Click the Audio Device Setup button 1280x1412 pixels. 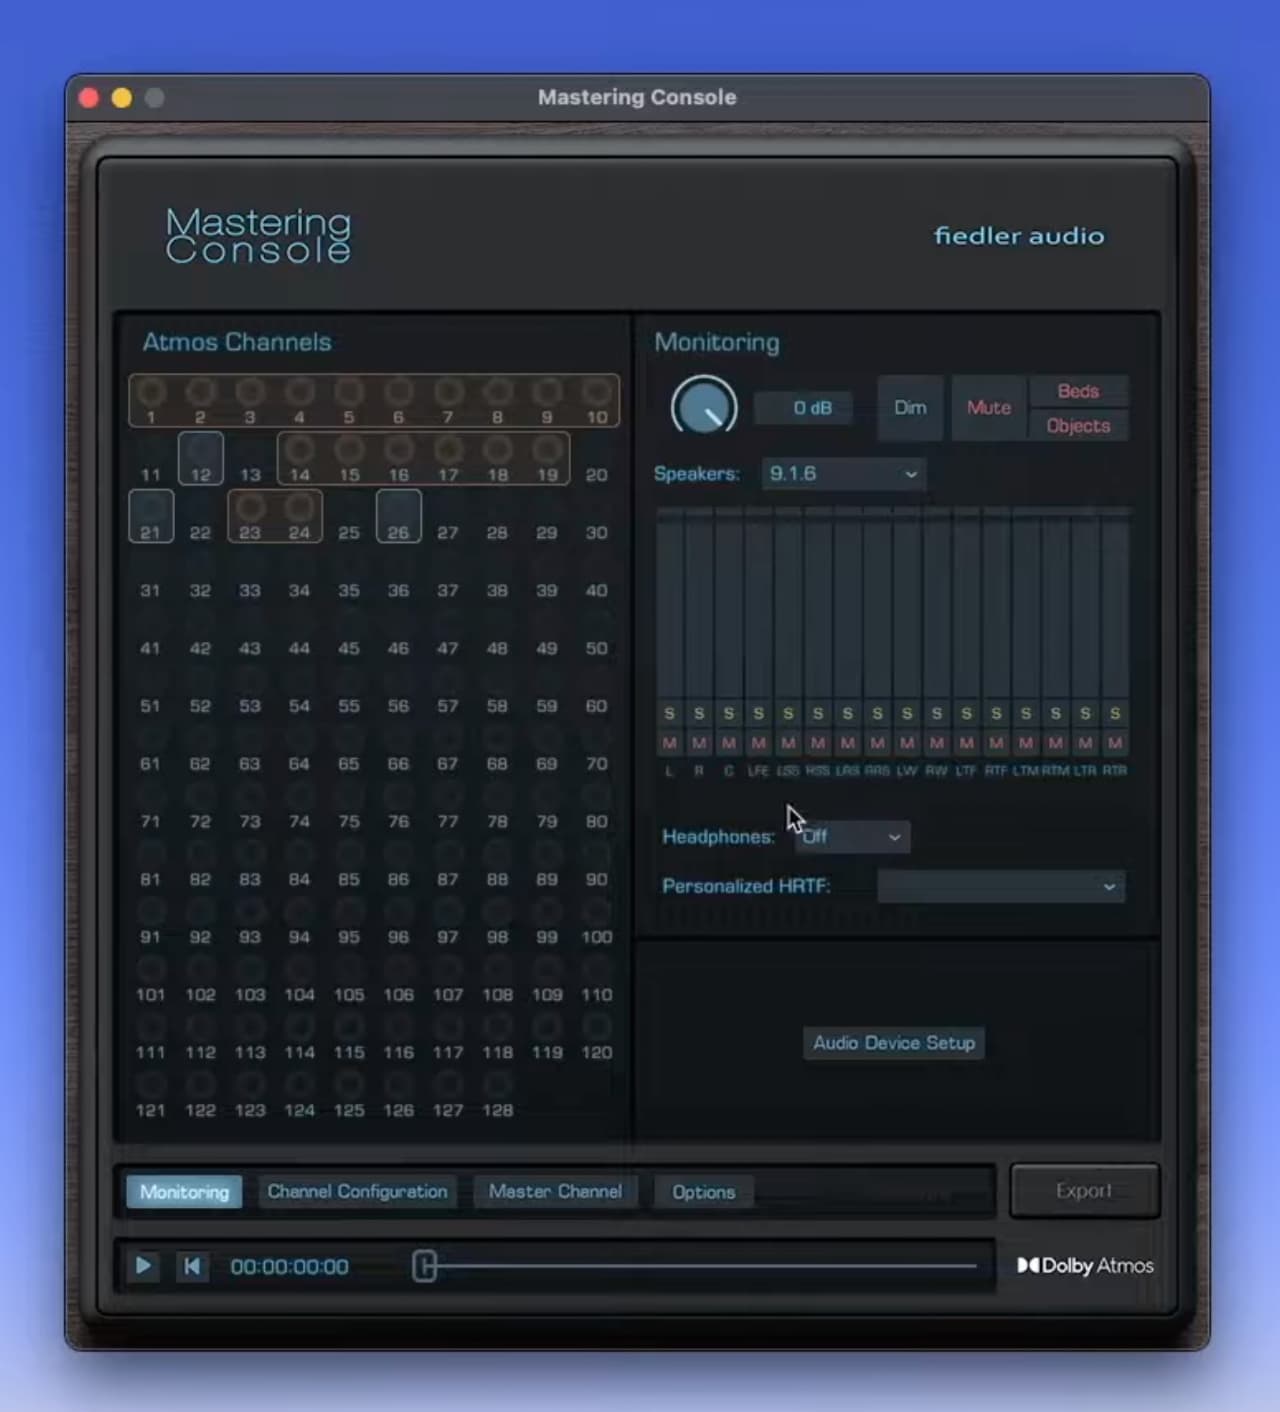893,1043
